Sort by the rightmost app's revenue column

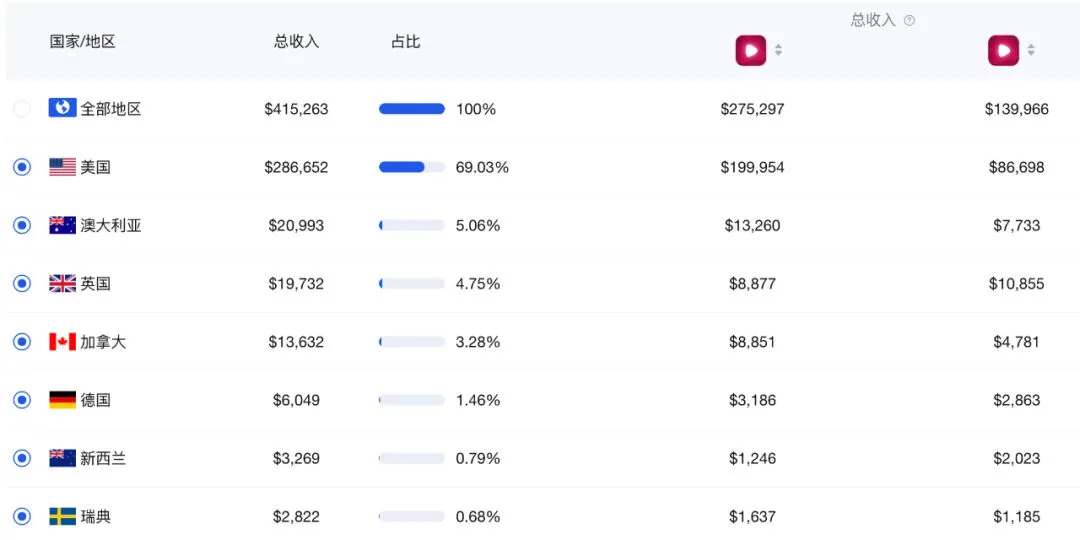coord(1031,50)
